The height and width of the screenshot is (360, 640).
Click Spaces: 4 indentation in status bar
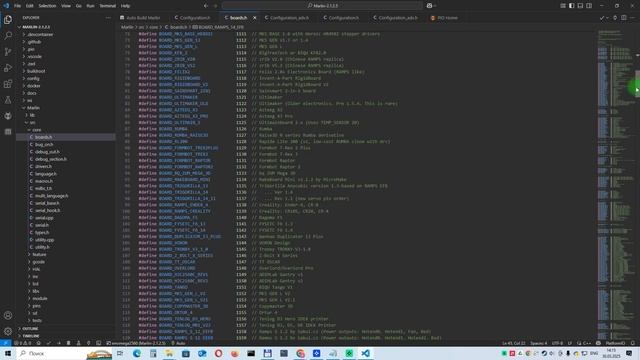538,343
